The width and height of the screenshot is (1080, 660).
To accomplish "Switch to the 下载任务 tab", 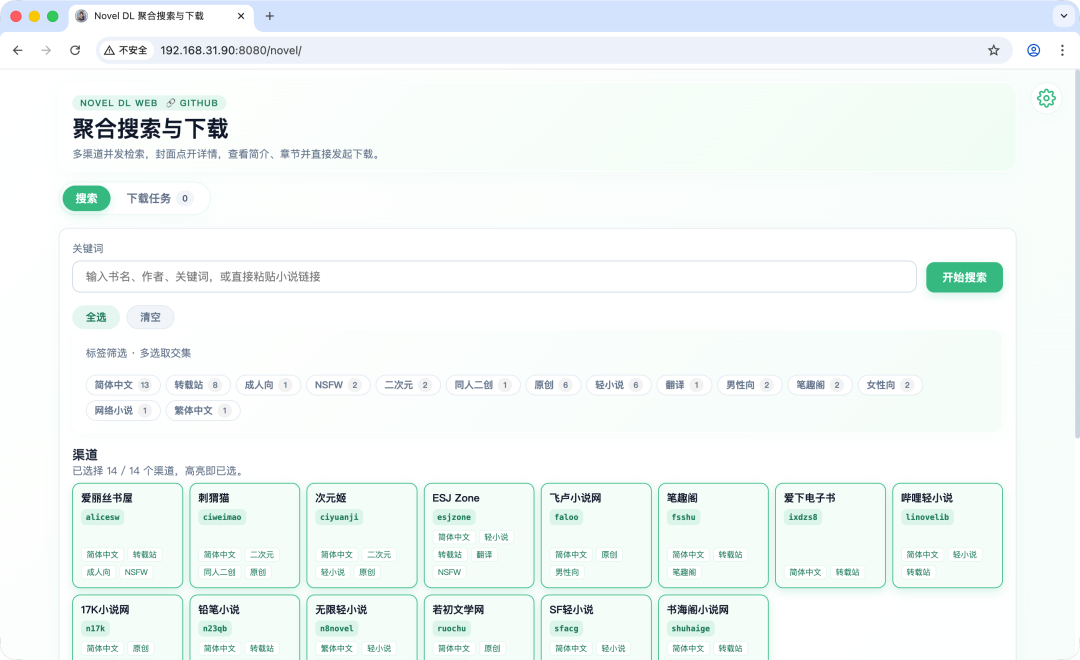I will coord(158,199).
